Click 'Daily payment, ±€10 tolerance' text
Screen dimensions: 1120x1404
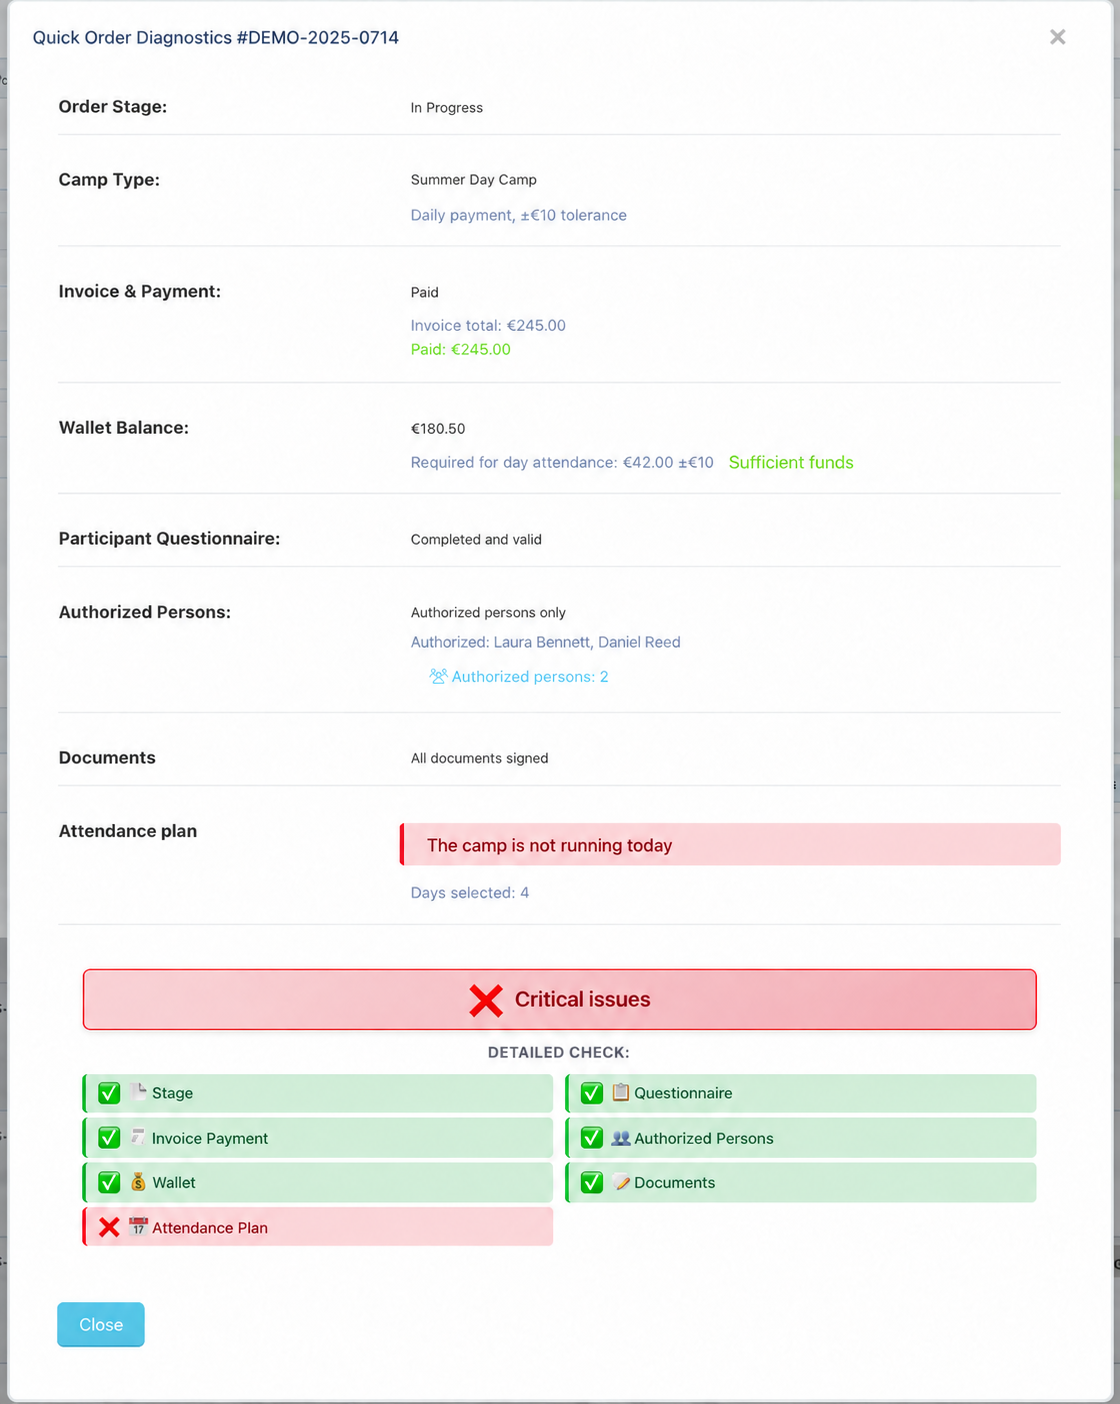(x=519, y=215)
